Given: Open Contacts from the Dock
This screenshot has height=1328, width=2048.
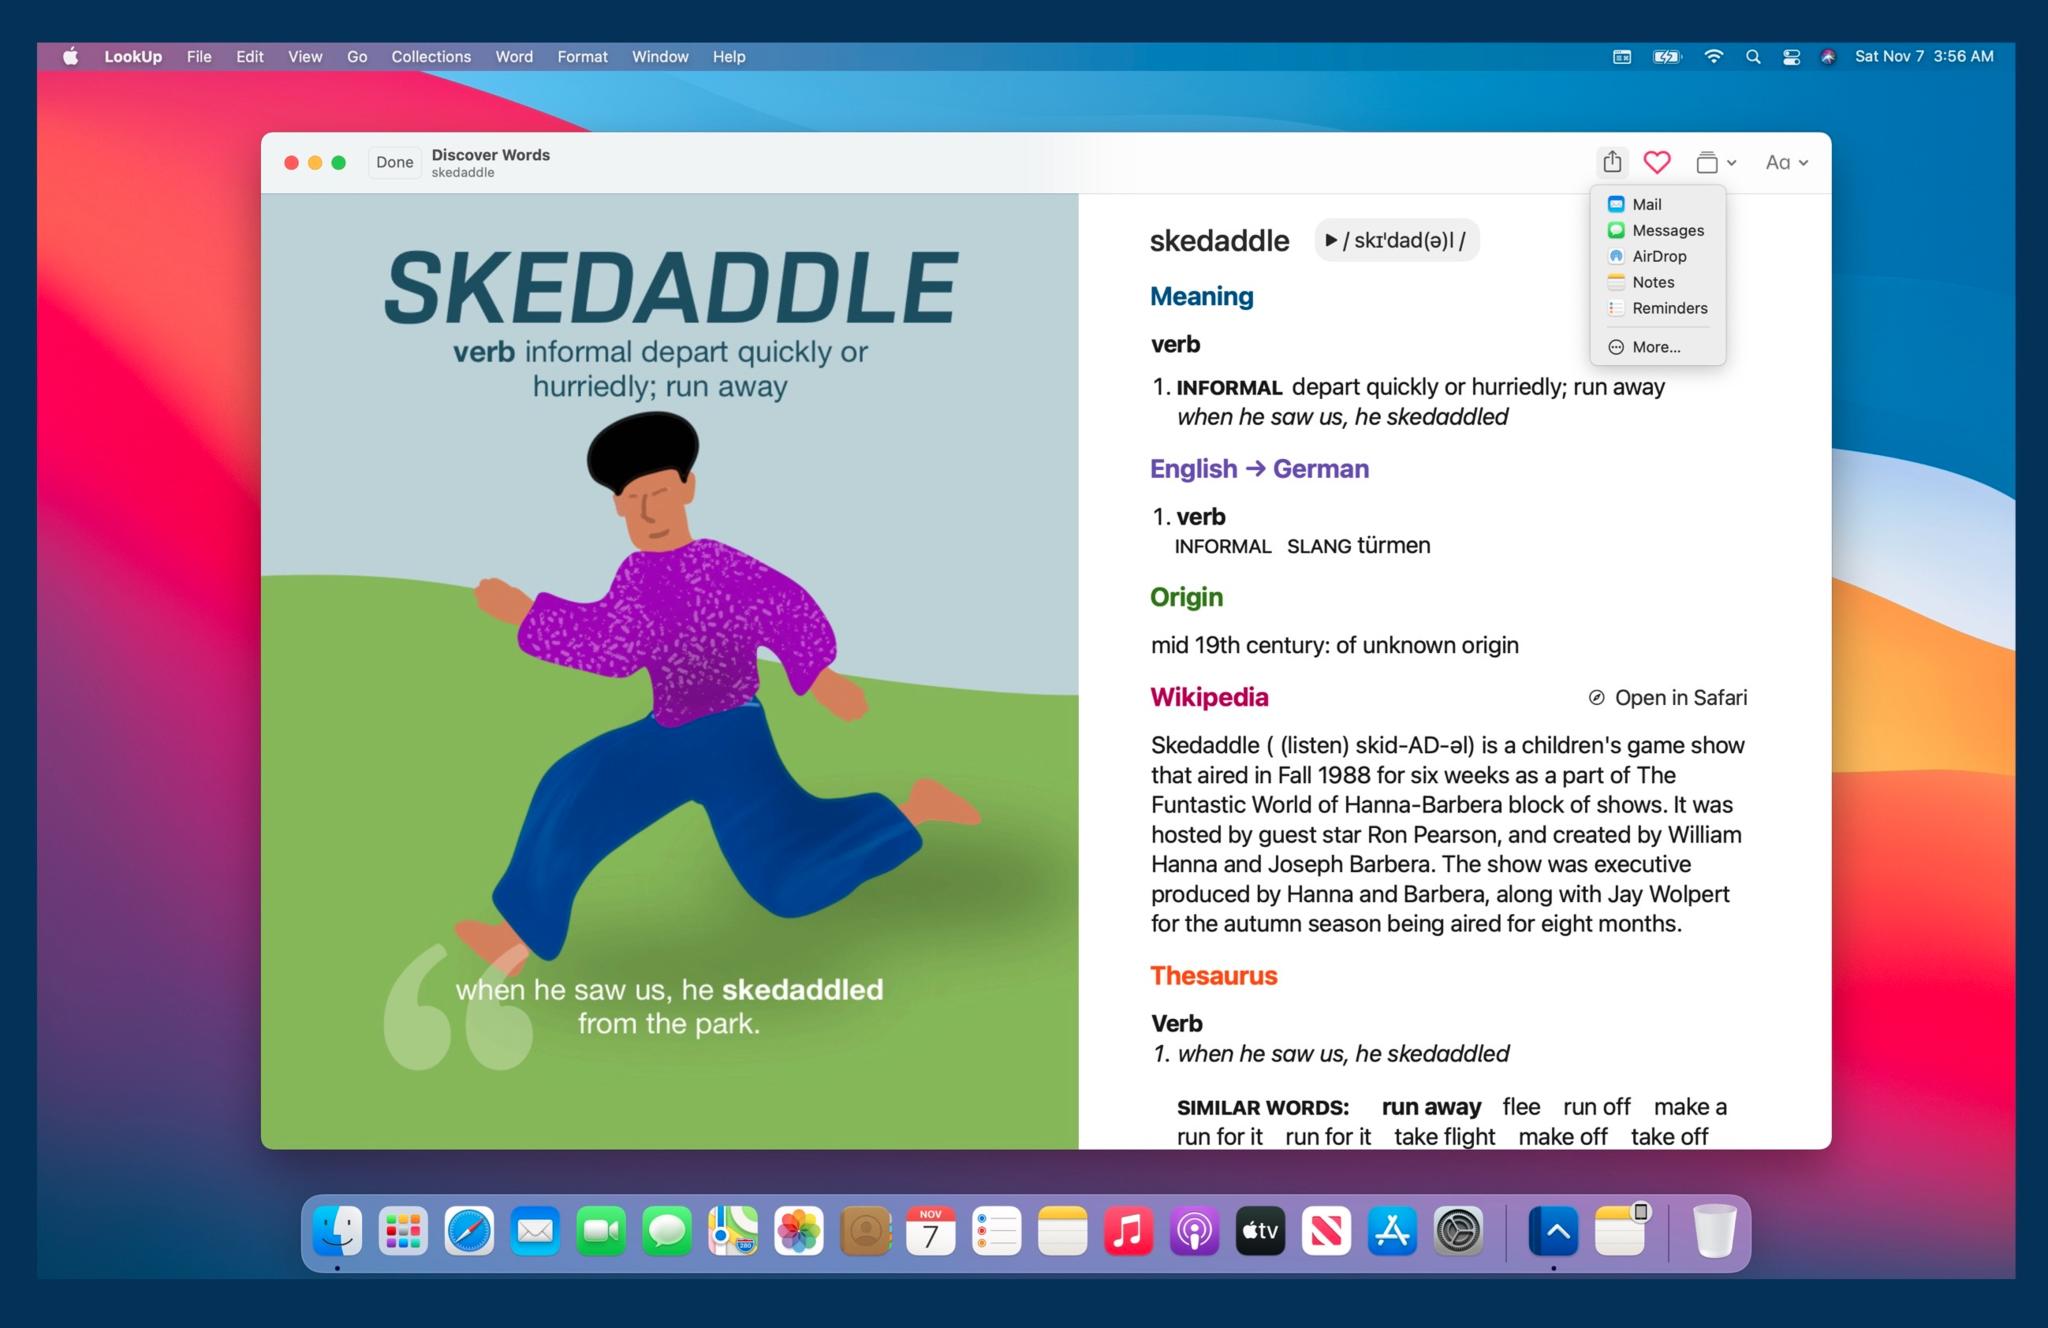Looking at the screenshot, I should (x=865, y=1231).
